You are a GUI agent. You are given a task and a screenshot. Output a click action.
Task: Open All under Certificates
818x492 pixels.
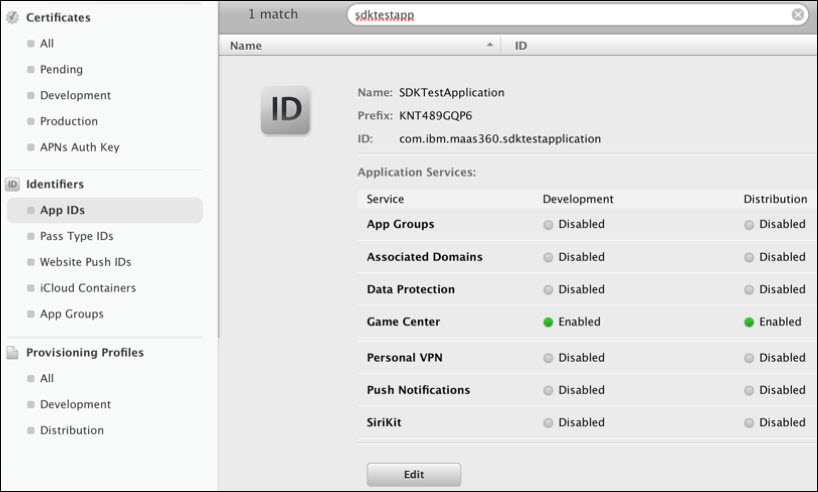tap(47, 43)
